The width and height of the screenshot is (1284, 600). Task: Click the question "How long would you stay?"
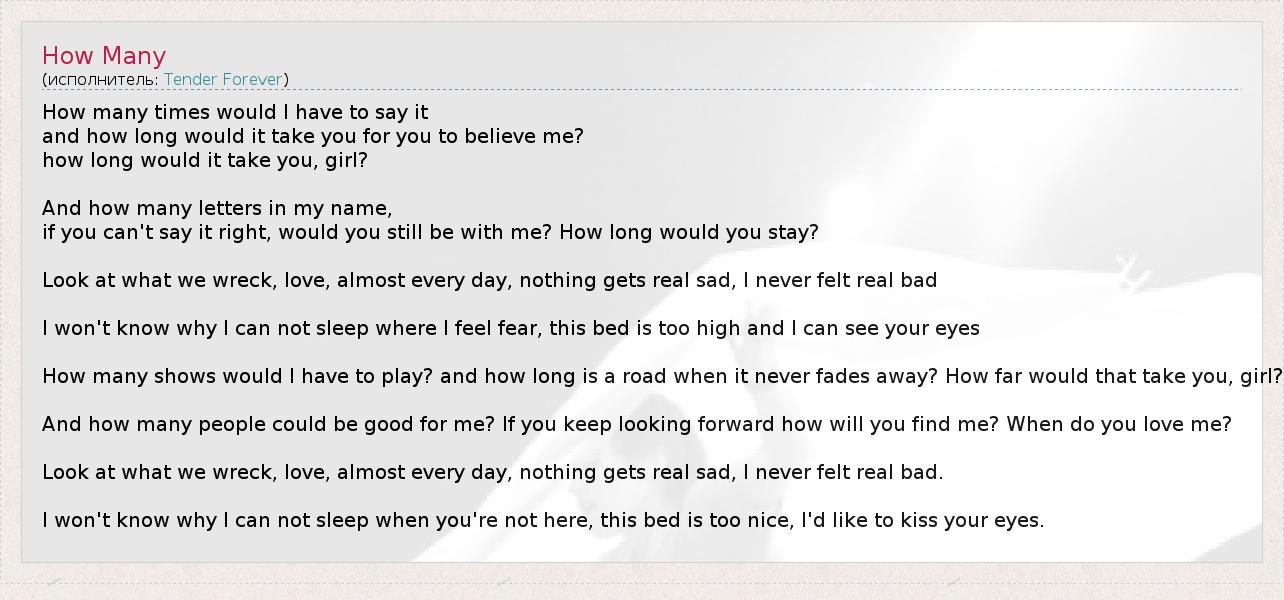point(688,232)
